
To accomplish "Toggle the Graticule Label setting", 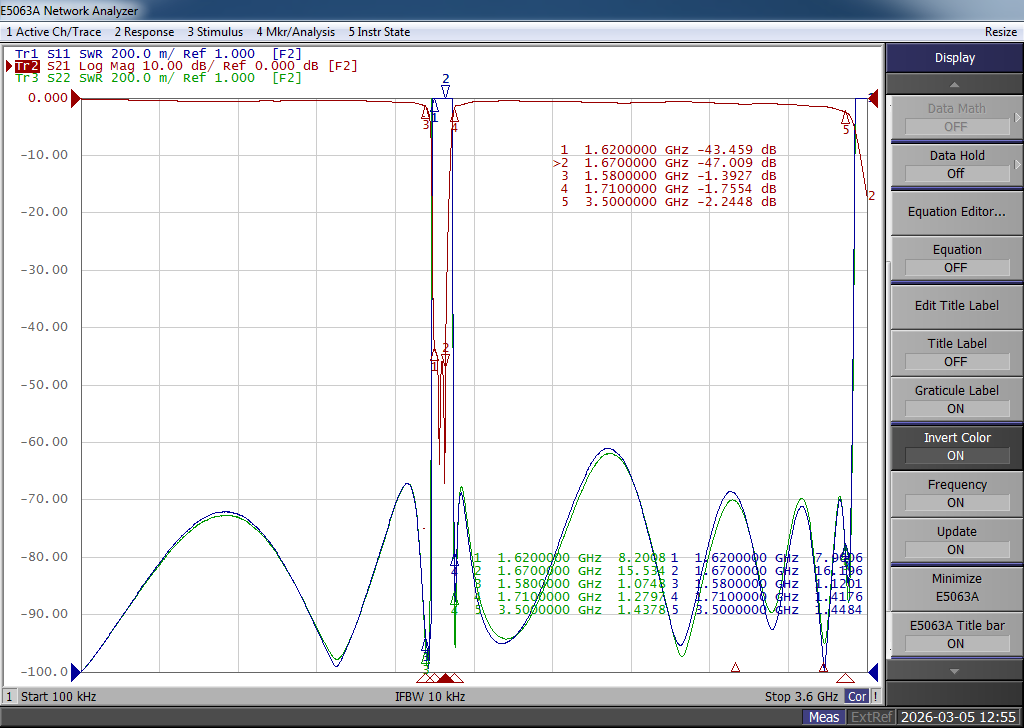I will click(955, 399).
